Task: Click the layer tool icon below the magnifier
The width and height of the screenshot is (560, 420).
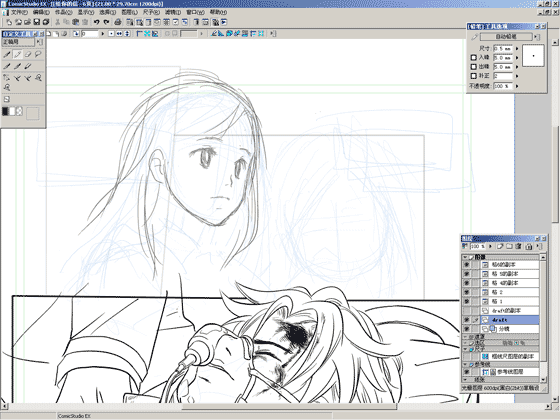Action: [x=7, y=99]
